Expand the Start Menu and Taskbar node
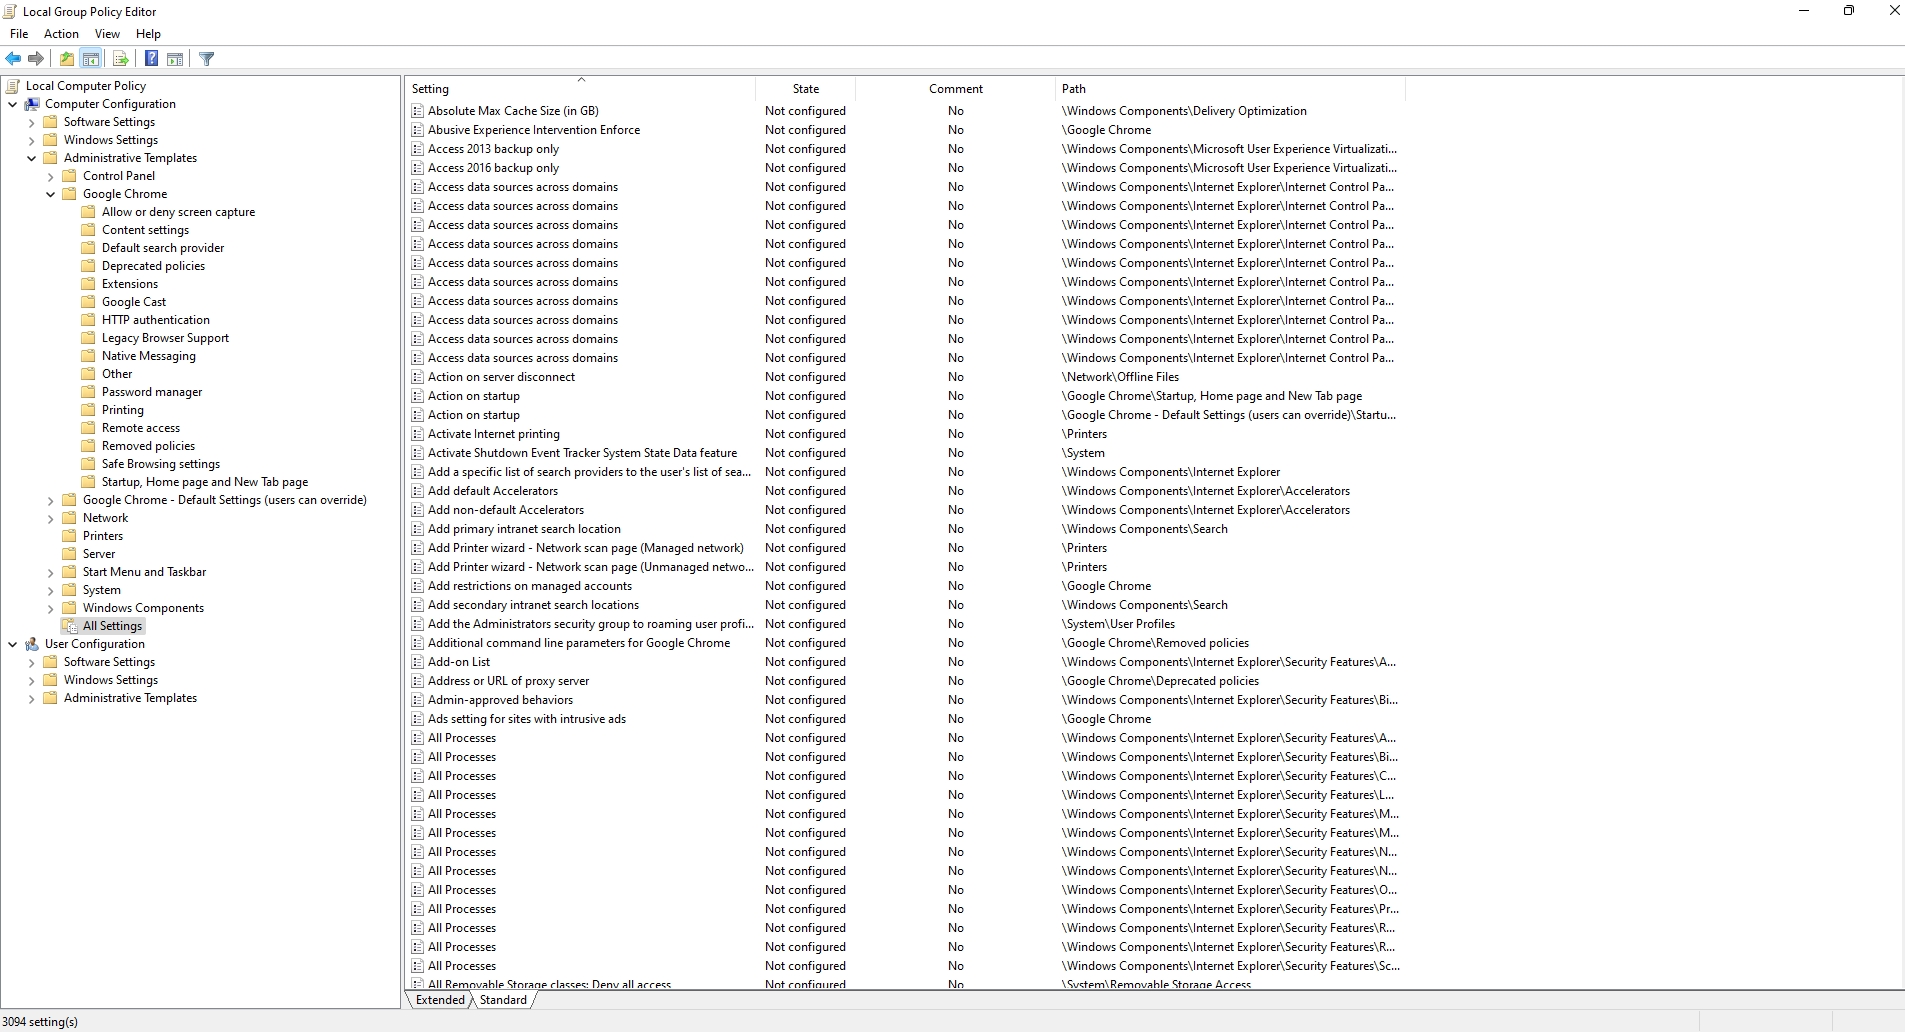 (x=51, y=572)
